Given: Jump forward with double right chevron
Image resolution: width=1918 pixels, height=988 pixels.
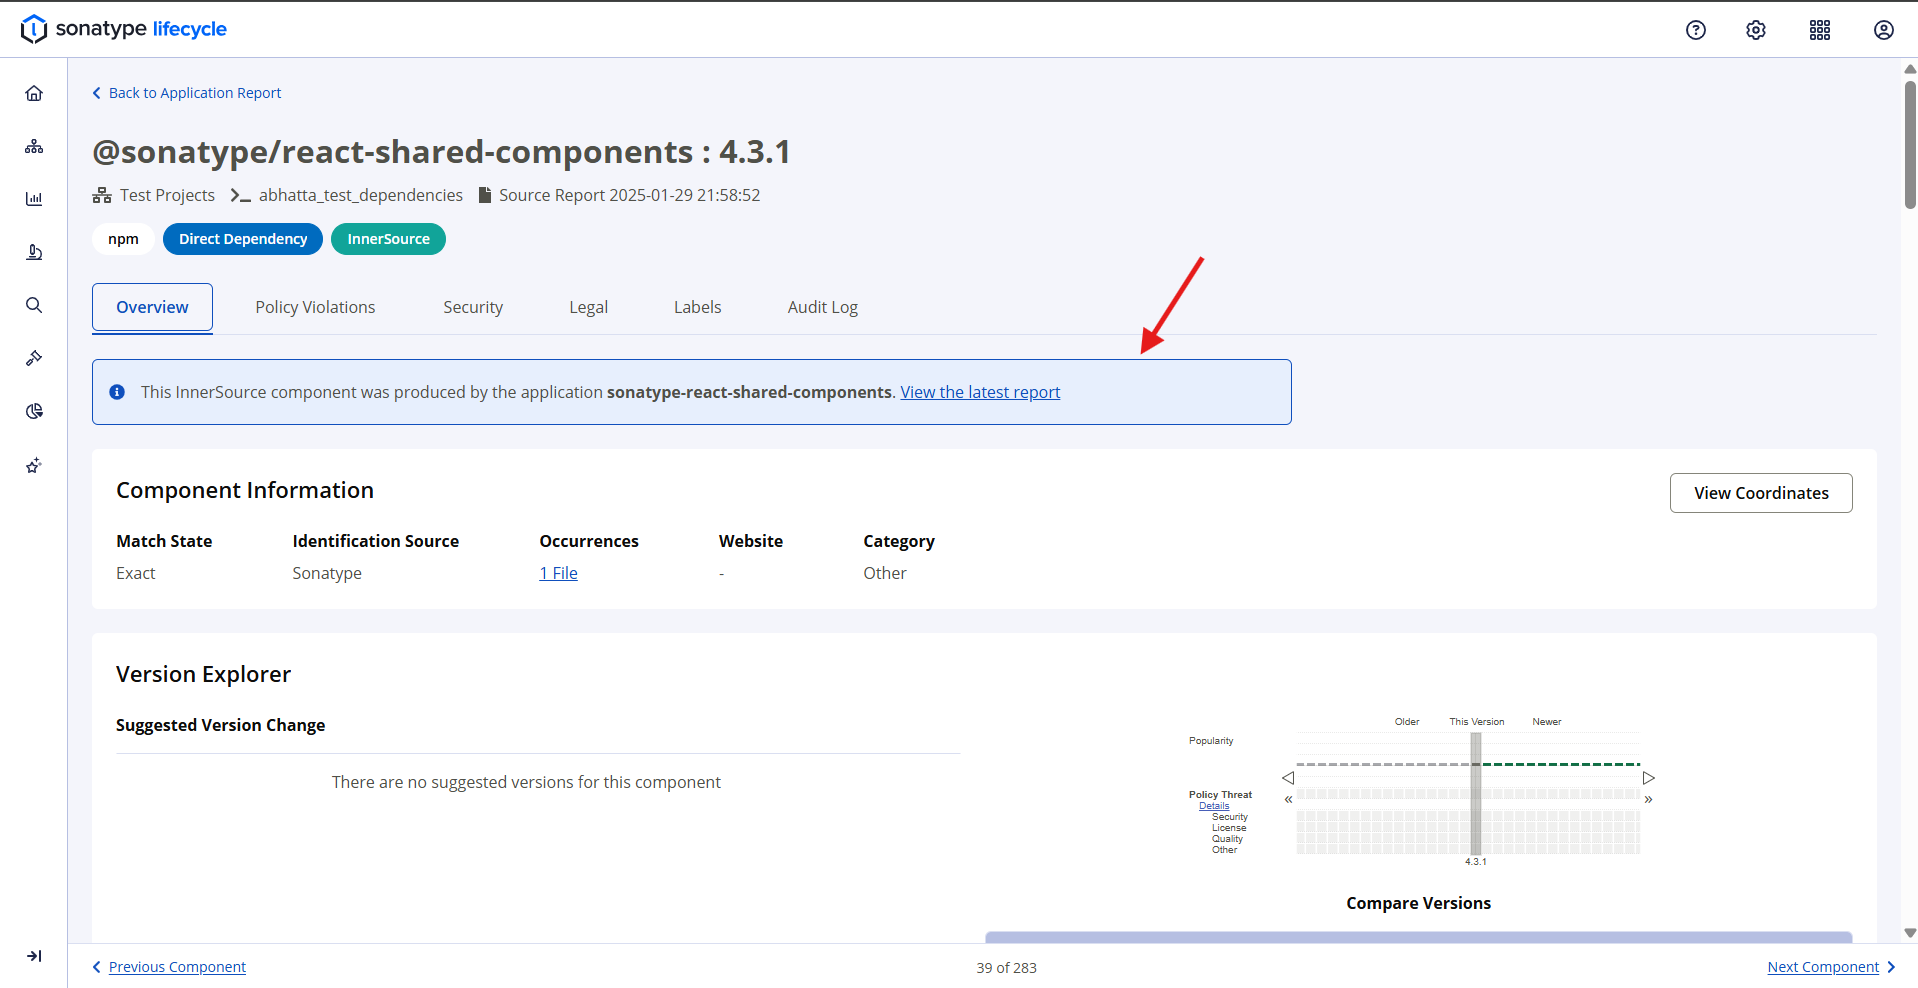Looking at the screenshot, I should coord(1648,799).
